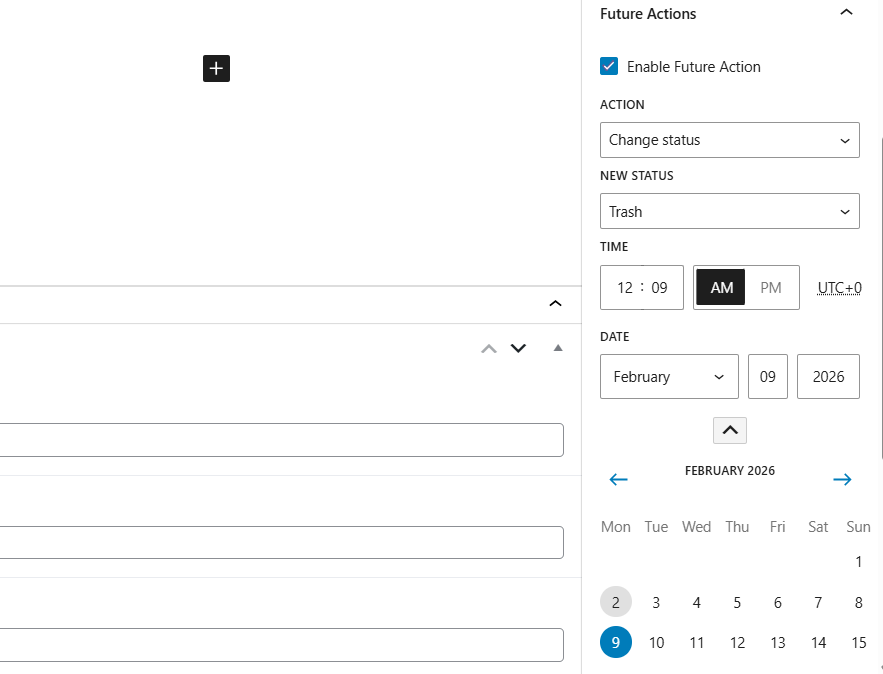The width and height of the screenshot is (883, 674).
Task: Click the year field showing 2026
Action: [828, 376]
